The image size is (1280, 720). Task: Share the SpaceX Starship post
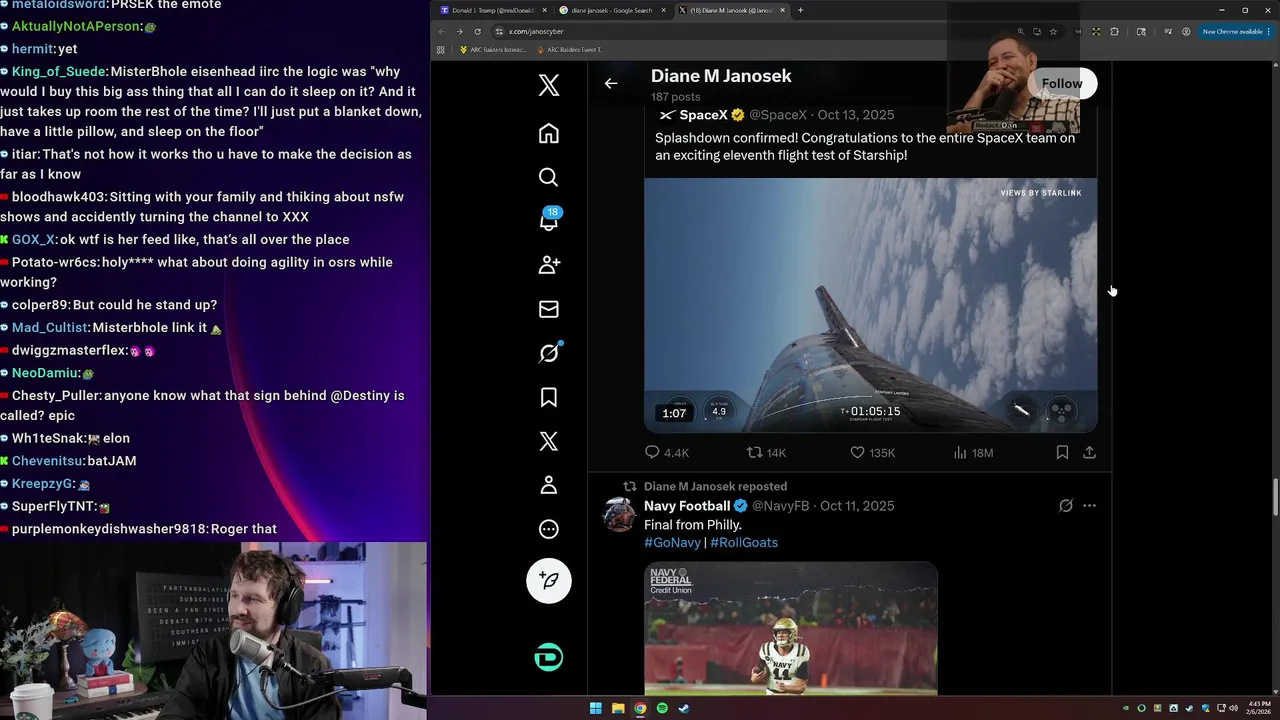click(1089, 453)
